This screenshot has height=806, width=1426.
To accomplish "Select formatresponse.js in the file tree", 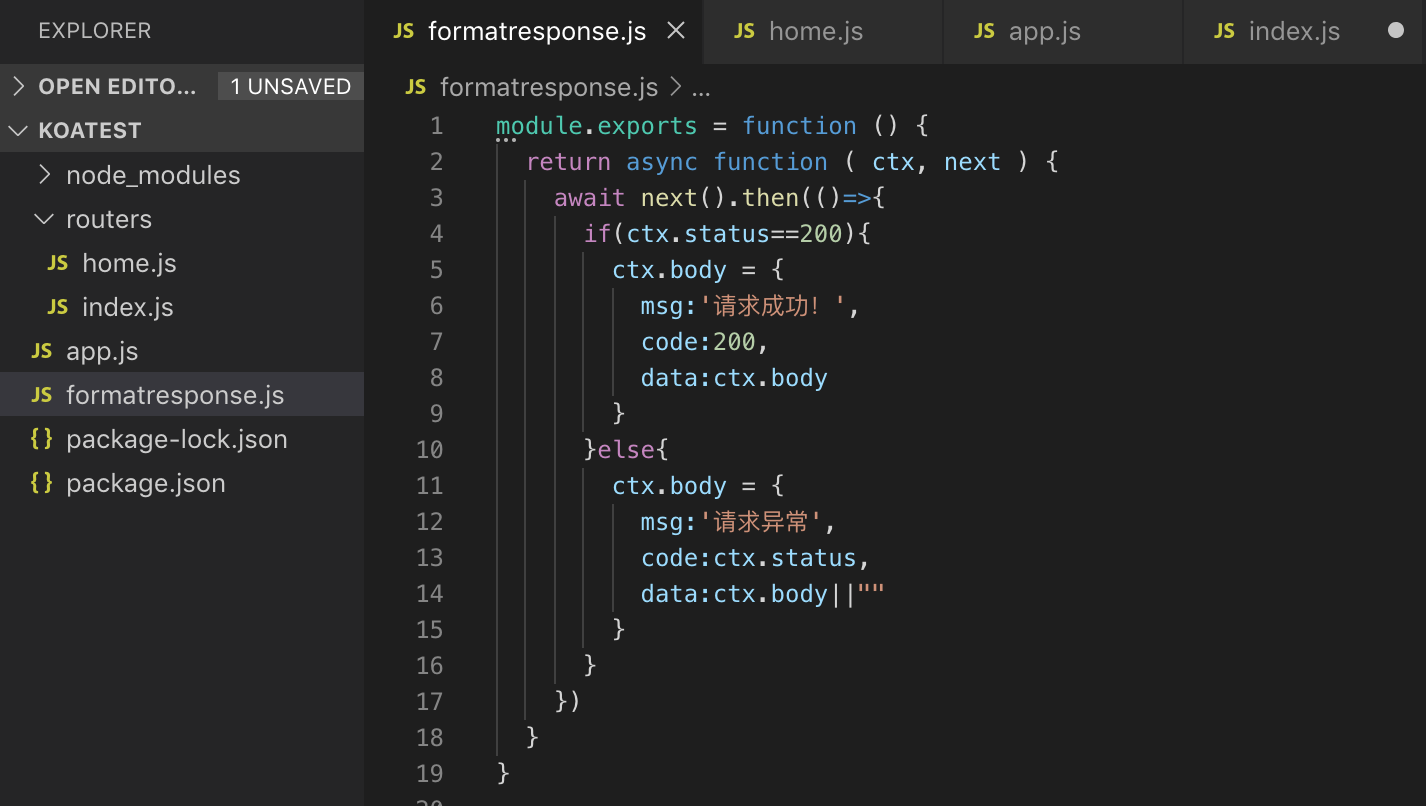I will point(174,395).
